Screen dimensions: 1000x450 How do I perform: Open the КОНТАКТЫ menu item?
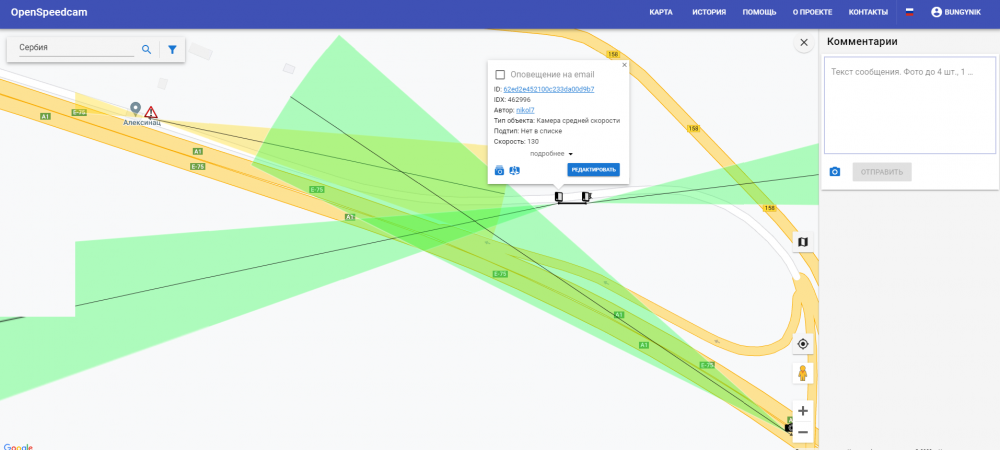(x=868, y=12)
